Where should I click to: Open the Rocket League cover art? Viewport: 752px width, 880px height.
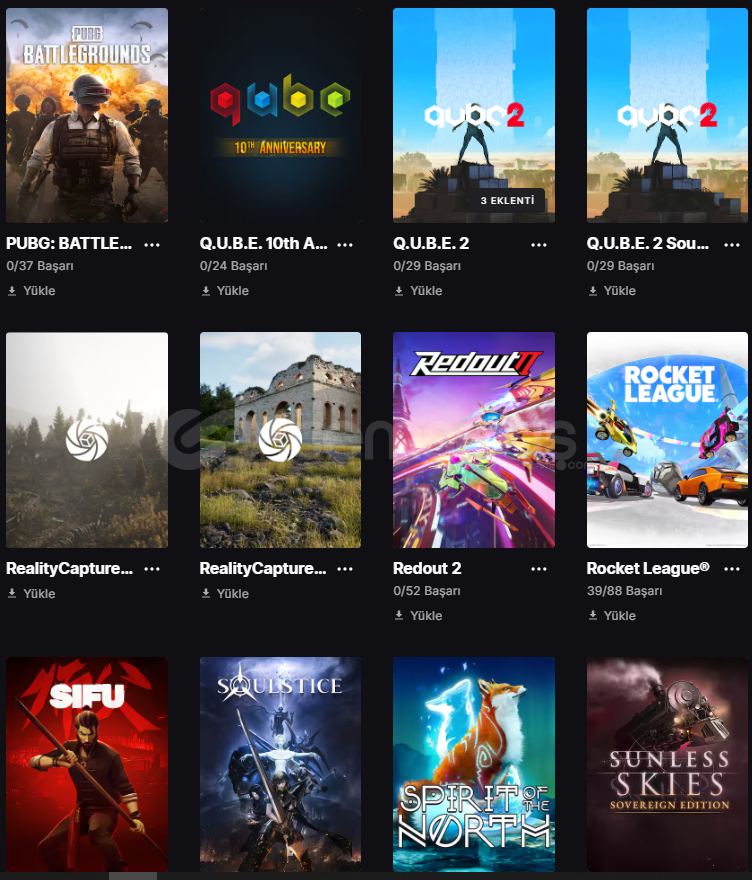click(667, 440)
